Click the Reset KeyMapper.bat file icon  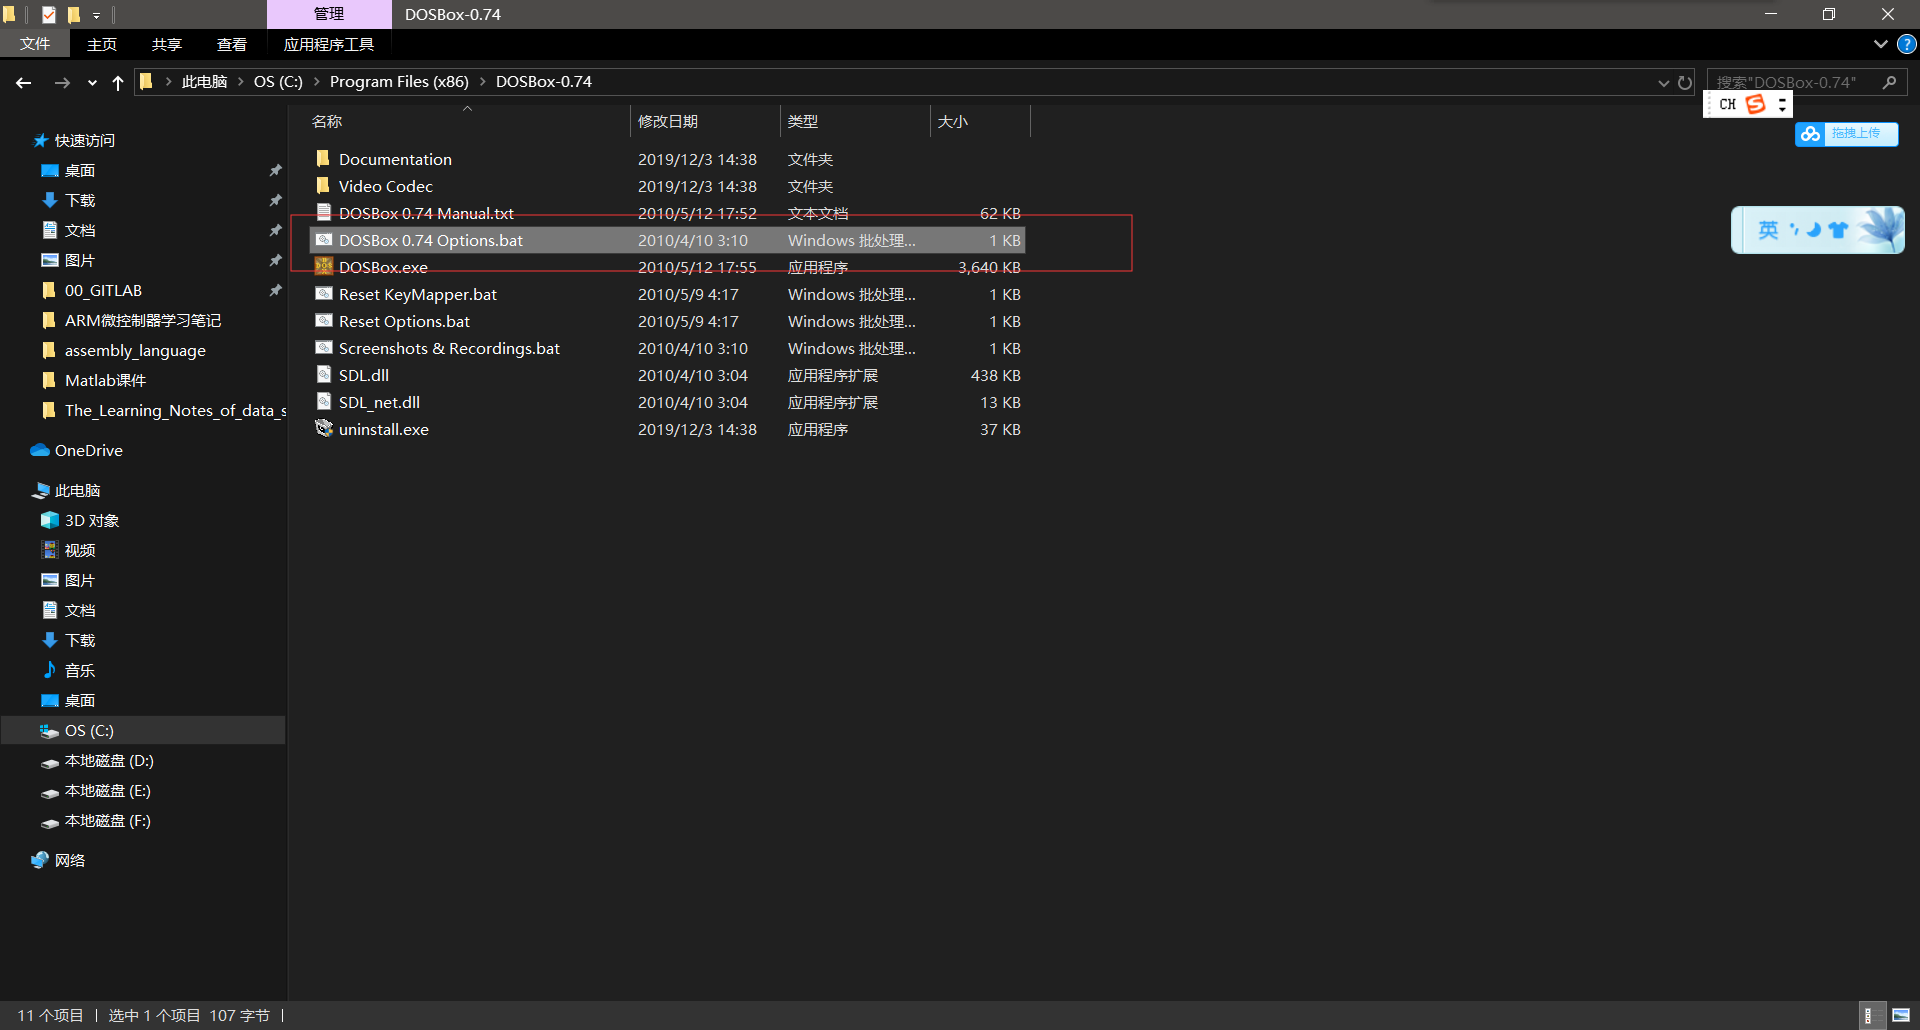click(x=323, y=294)
